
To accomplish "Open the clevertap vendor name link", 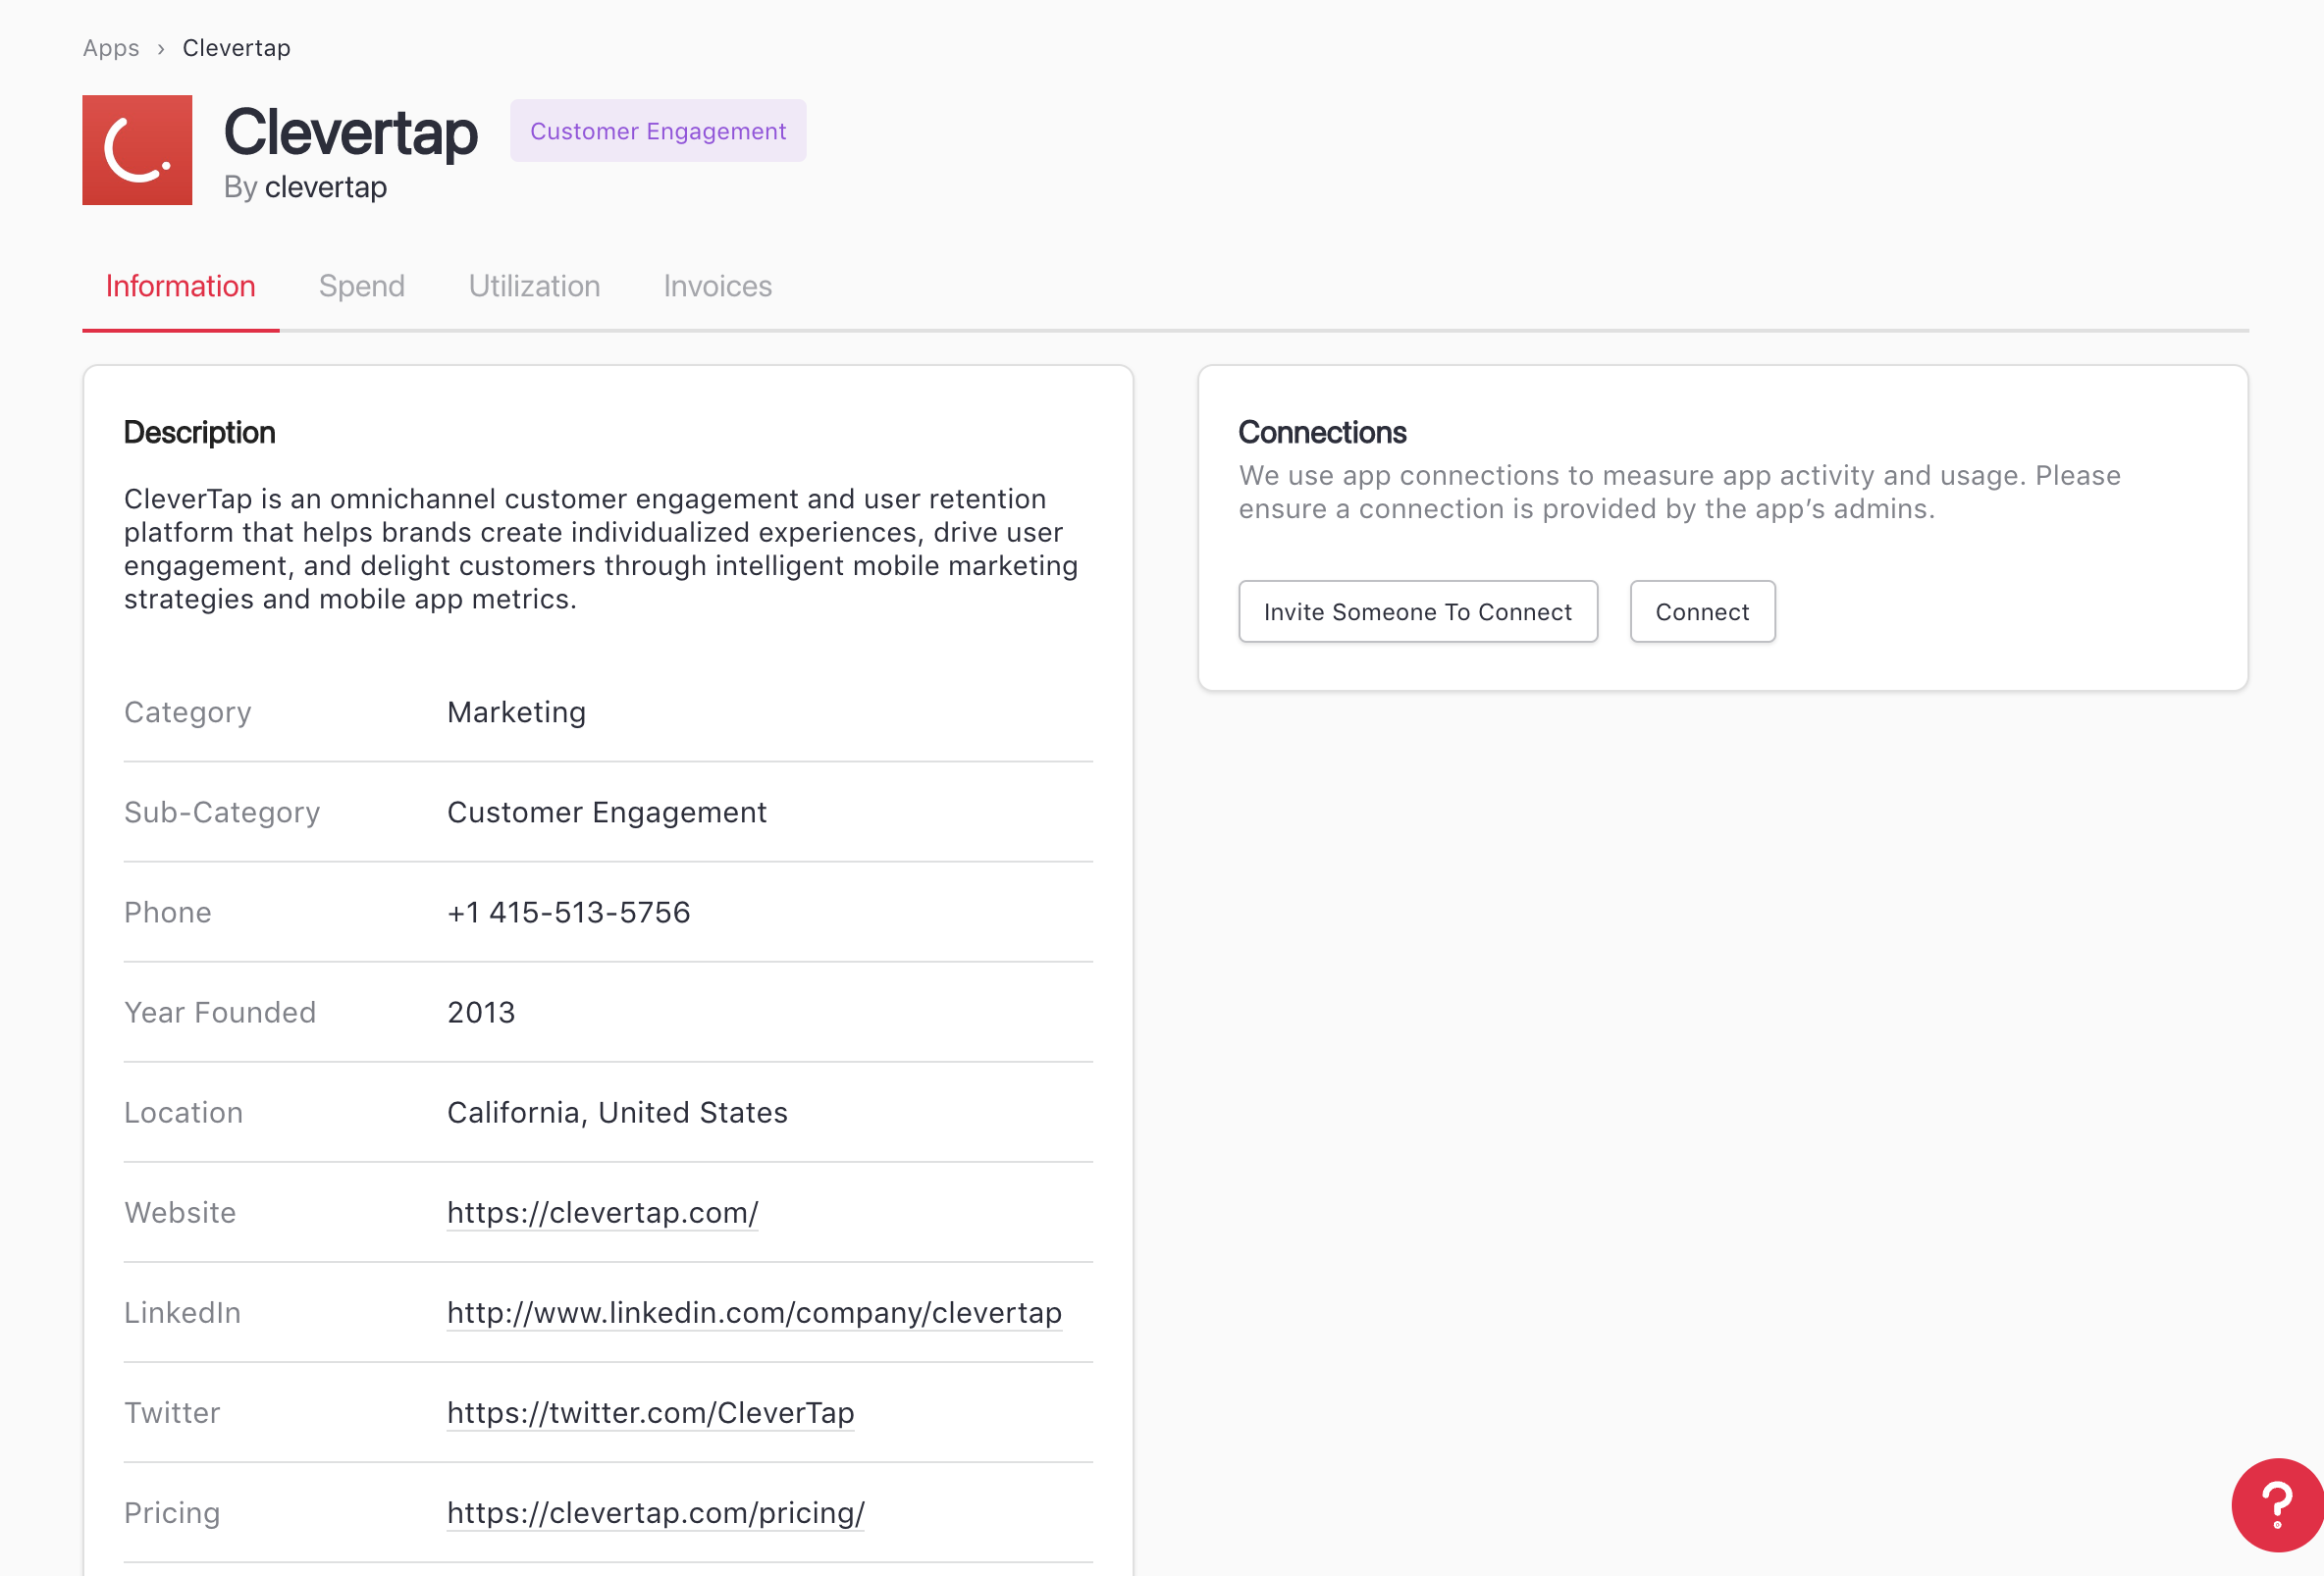I will (325, 187).
